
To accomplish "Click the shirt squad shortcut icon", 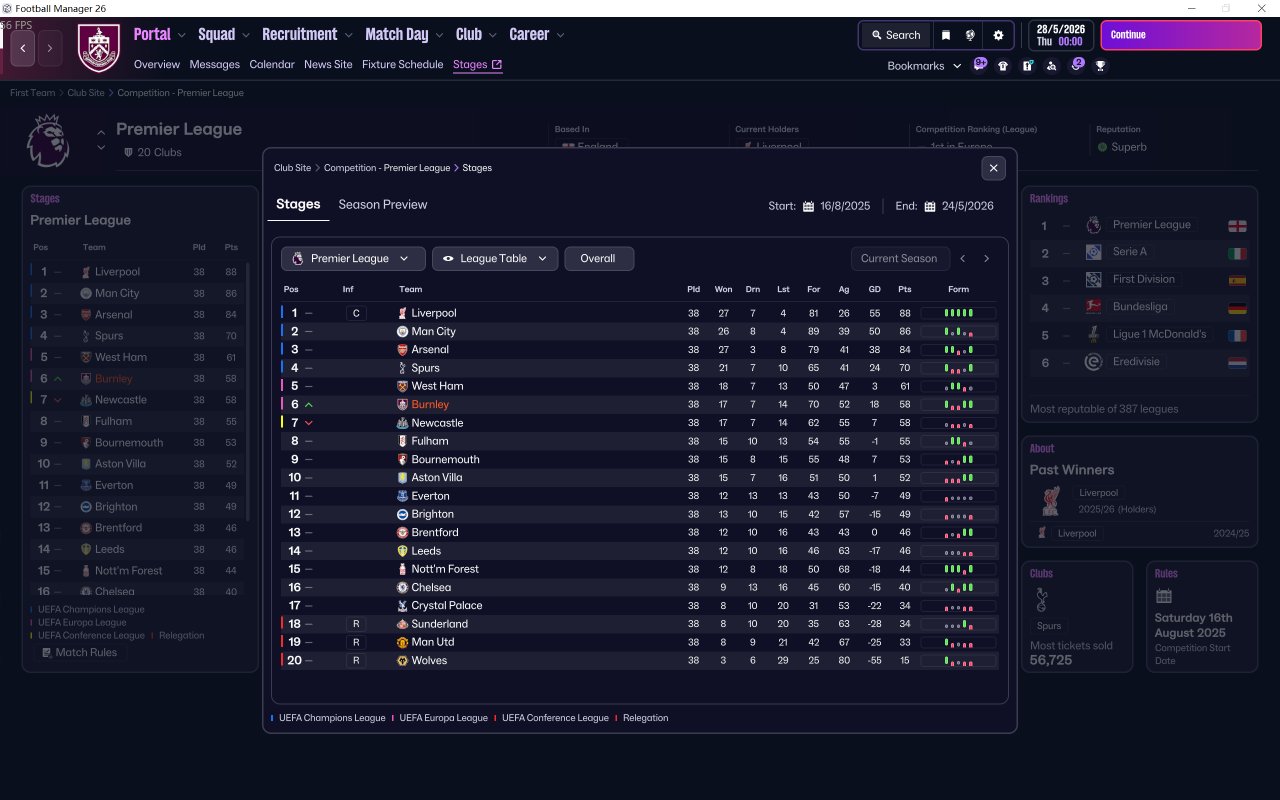I will tap(1003, 66).
